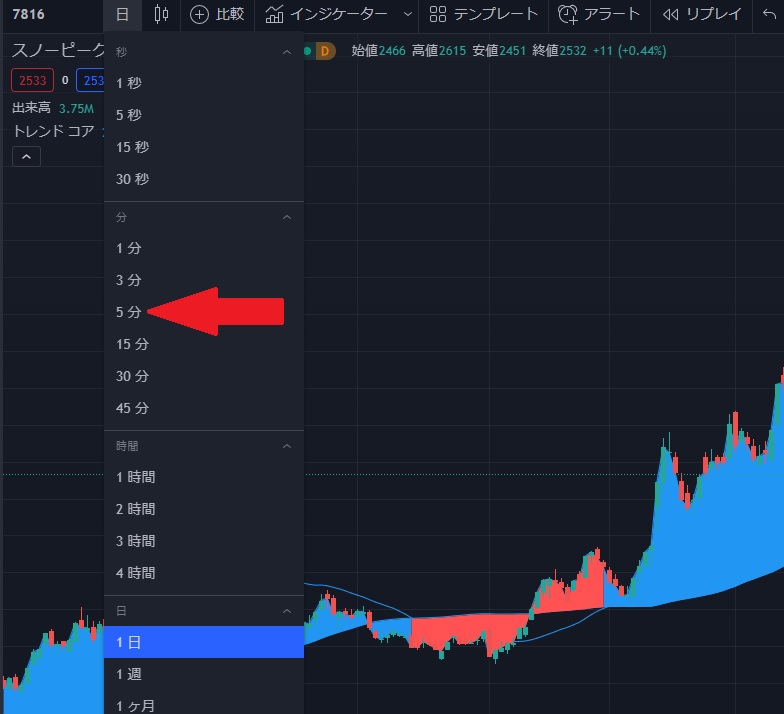
Task: Click the 終値2532 close value
Action: 559,51
